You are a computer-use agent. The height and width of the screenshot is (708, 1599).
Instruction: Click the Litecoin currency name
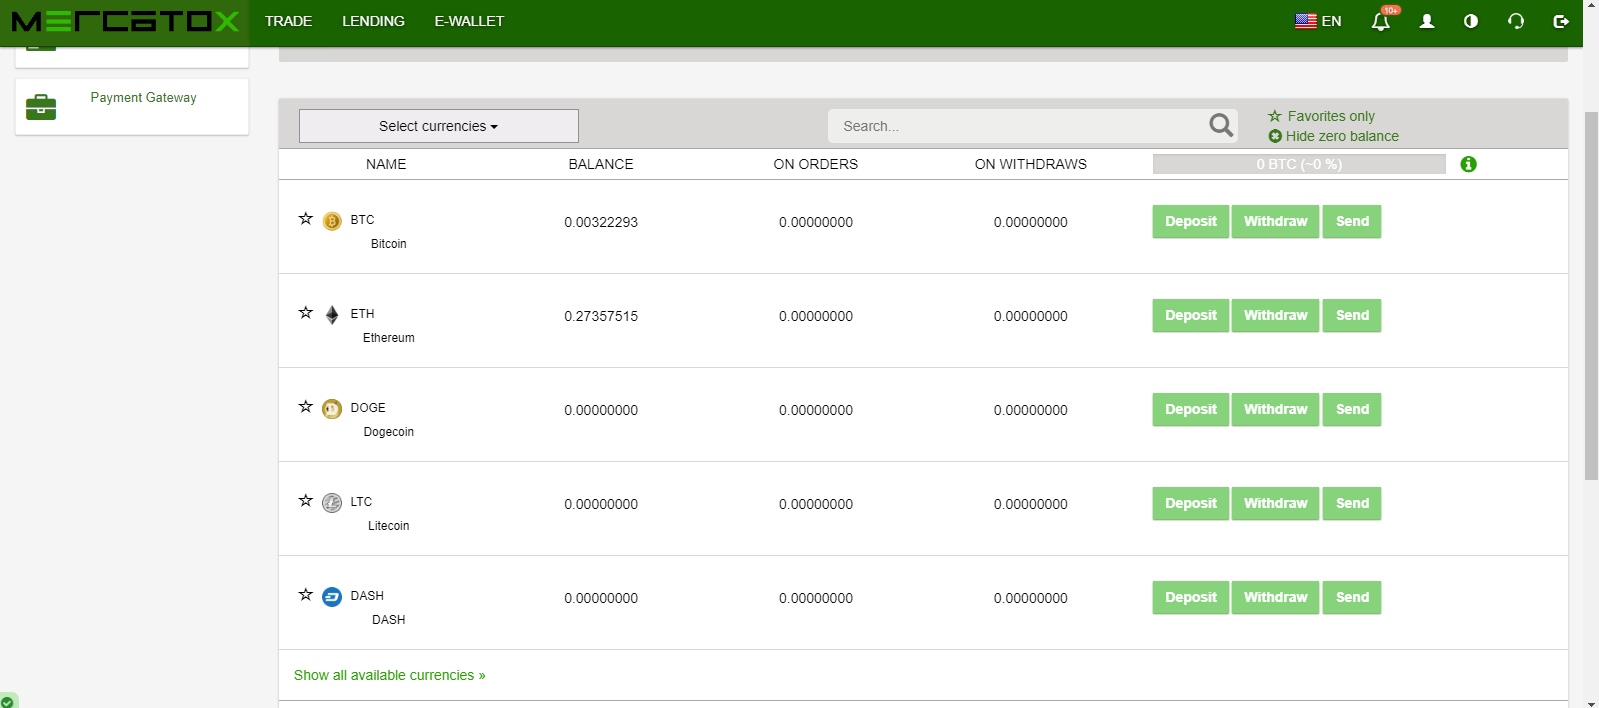[388, 526]
